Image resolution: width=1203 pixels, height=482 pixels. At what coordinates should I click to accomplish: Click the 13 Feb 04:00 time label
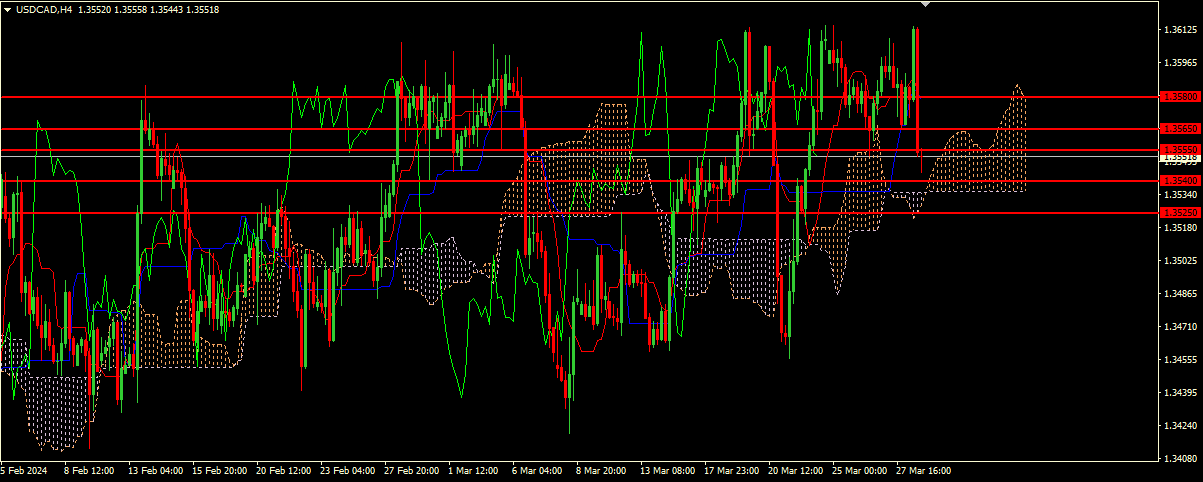tap(156, 470)
